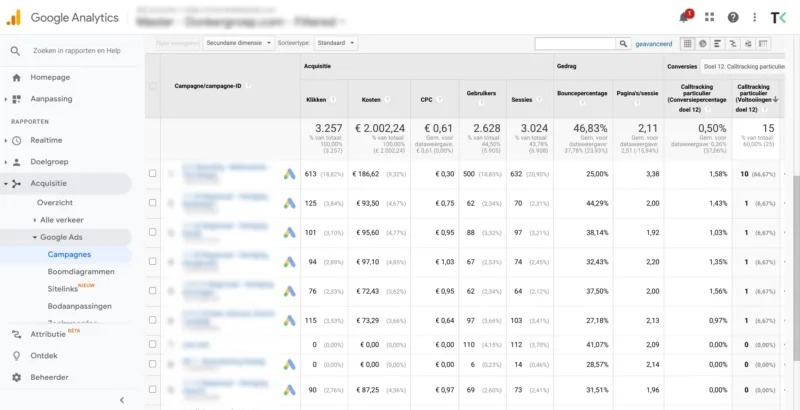Open the Bodaanpassingen report
The width and height of the screenshot is (800, 410).
pyautogui.click(x=80, y=306)
